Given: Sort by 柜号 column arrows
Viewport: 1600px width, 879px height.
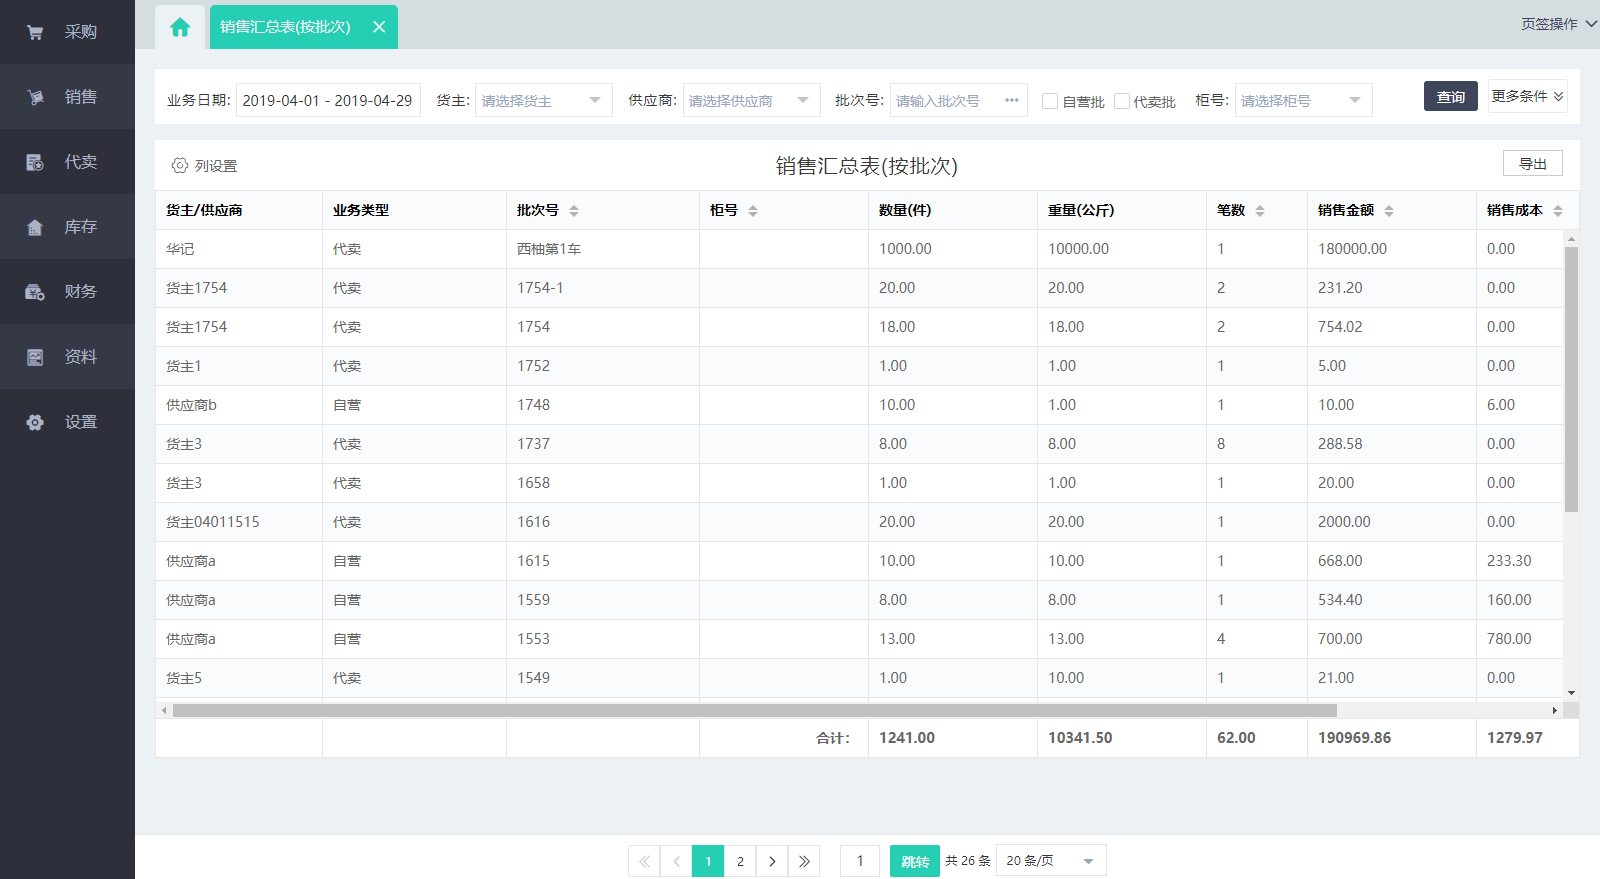Looking at the screenshot, I should tap(753, 211).
